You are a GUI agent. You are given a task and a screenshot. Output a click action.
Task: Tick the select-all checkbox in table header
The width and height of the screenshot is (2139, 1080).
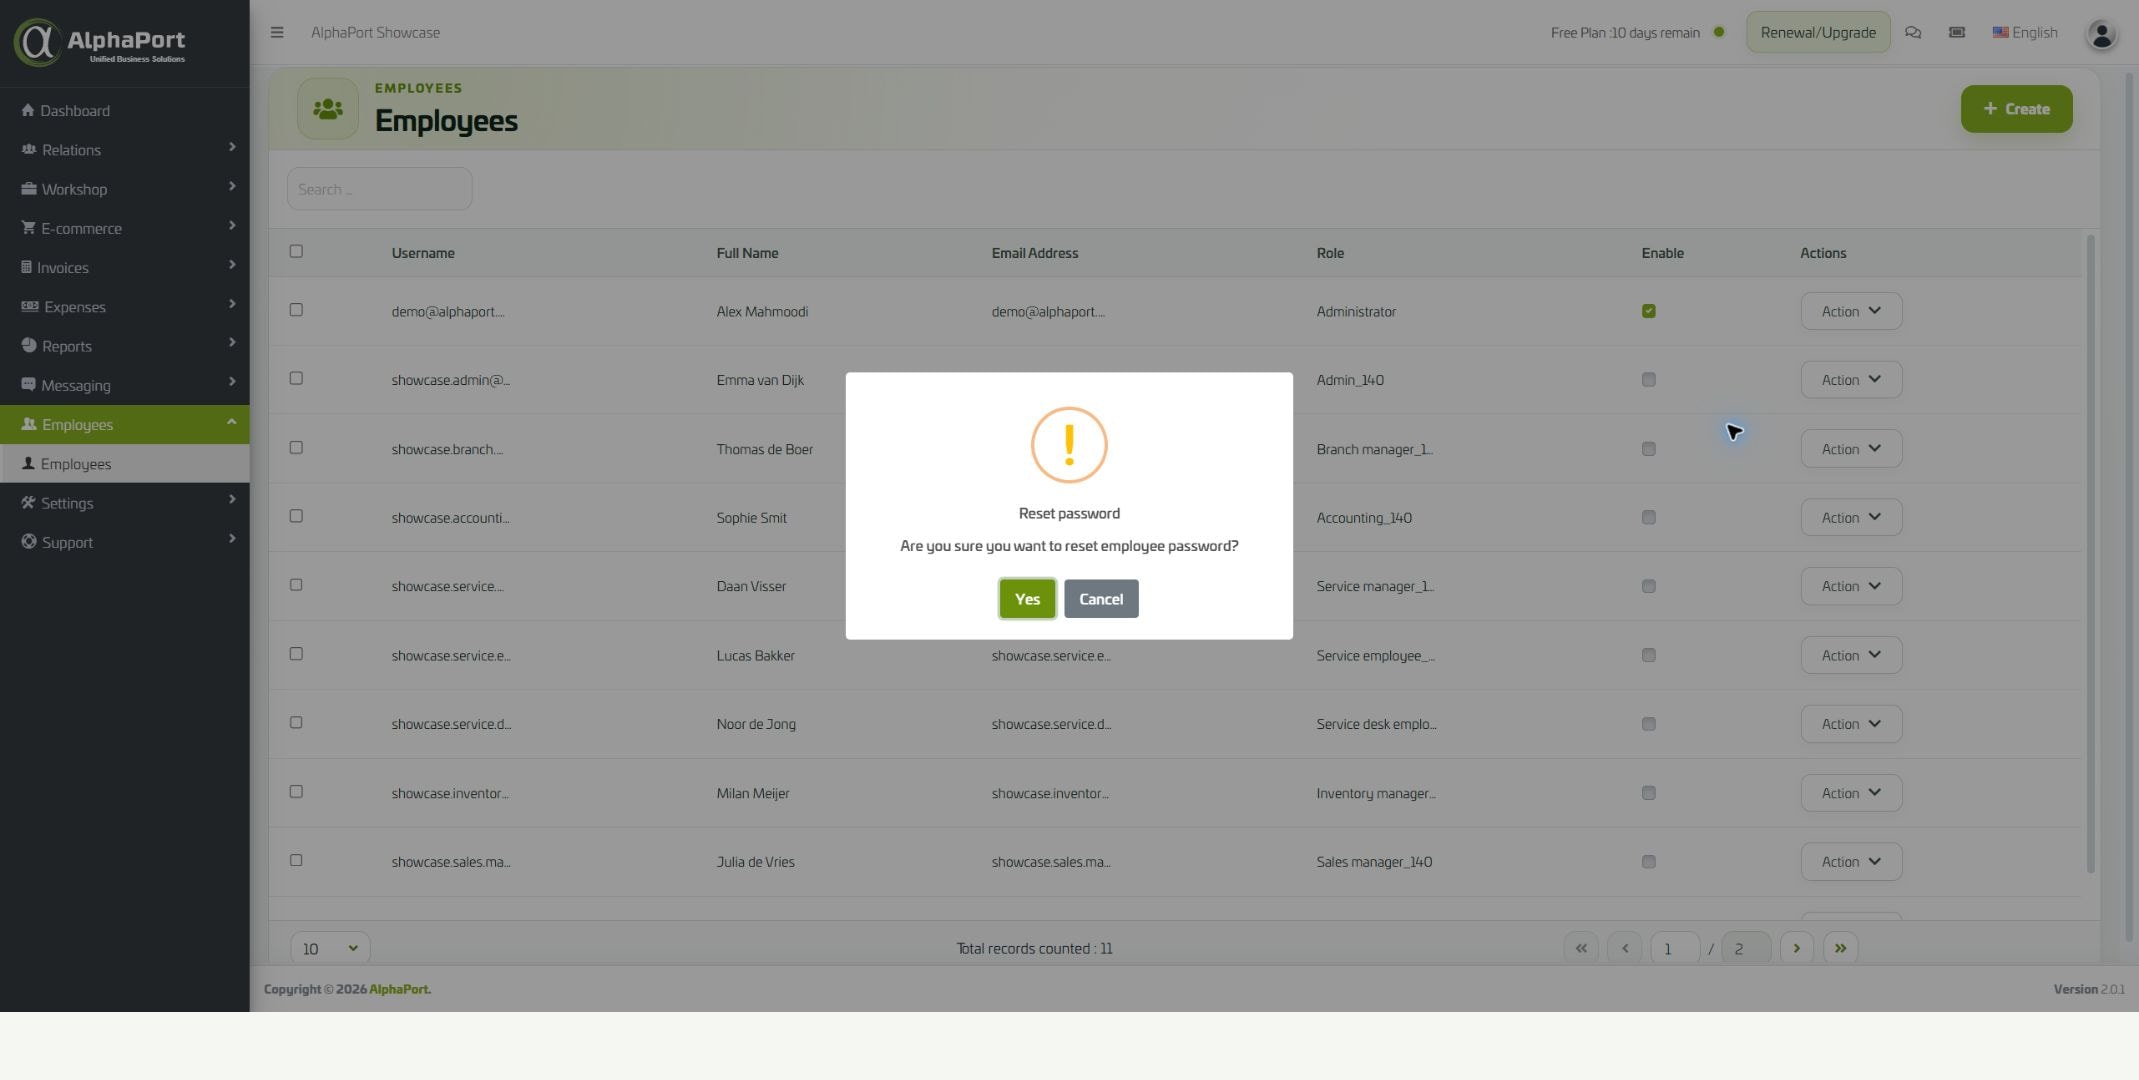[296, 251]
